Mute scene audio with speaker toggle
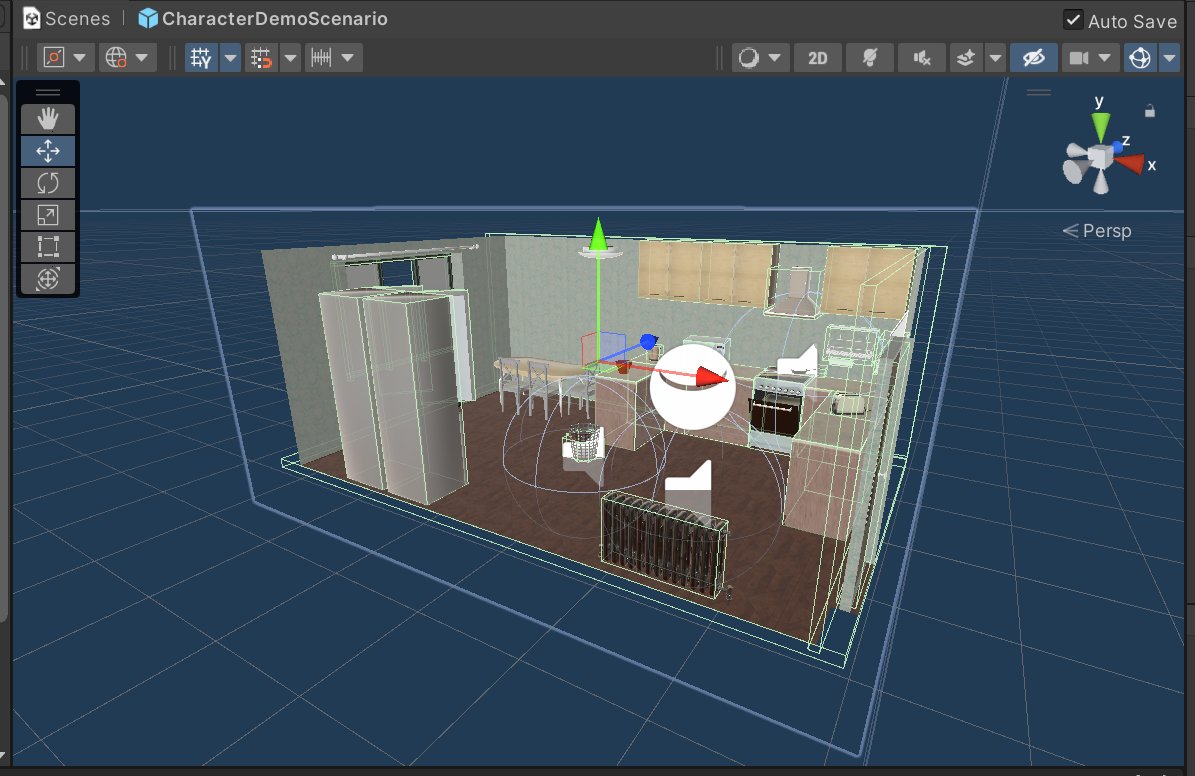Image resolution: width=1195 pixels, height=776 pixels. pyautogui.click(x=921, y=57)
